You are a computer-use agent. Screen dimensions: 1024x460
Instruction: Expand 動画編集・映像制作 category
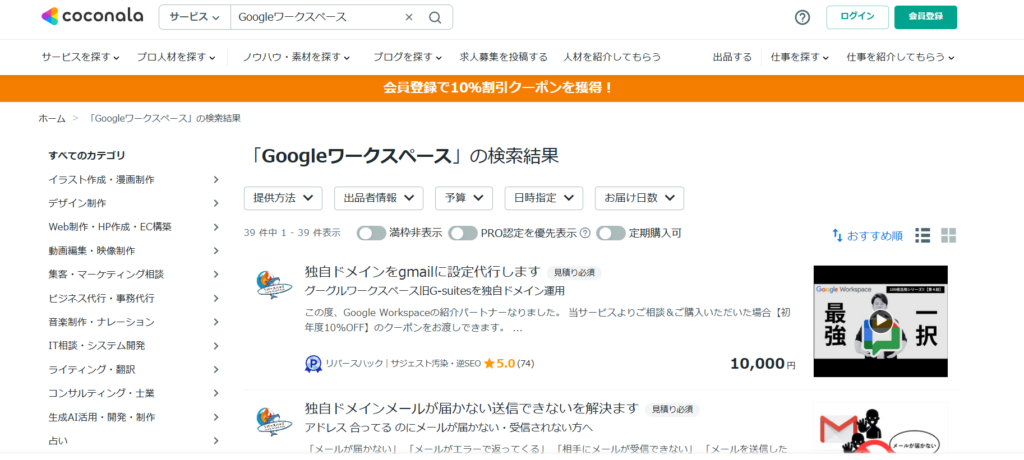coord(134,251)
